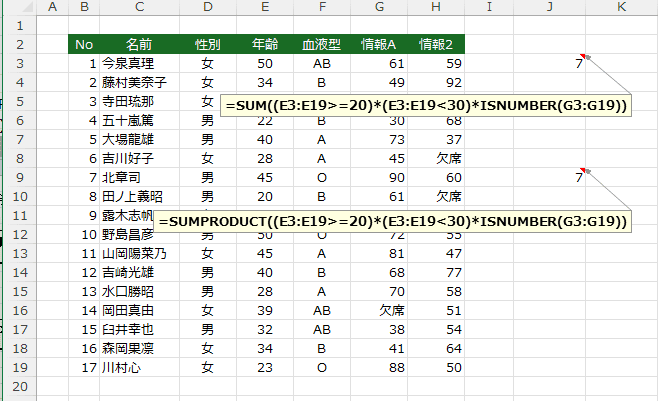Select cell J9 containing 7
This screenshot has height=401, width=658.
(550, 178)
